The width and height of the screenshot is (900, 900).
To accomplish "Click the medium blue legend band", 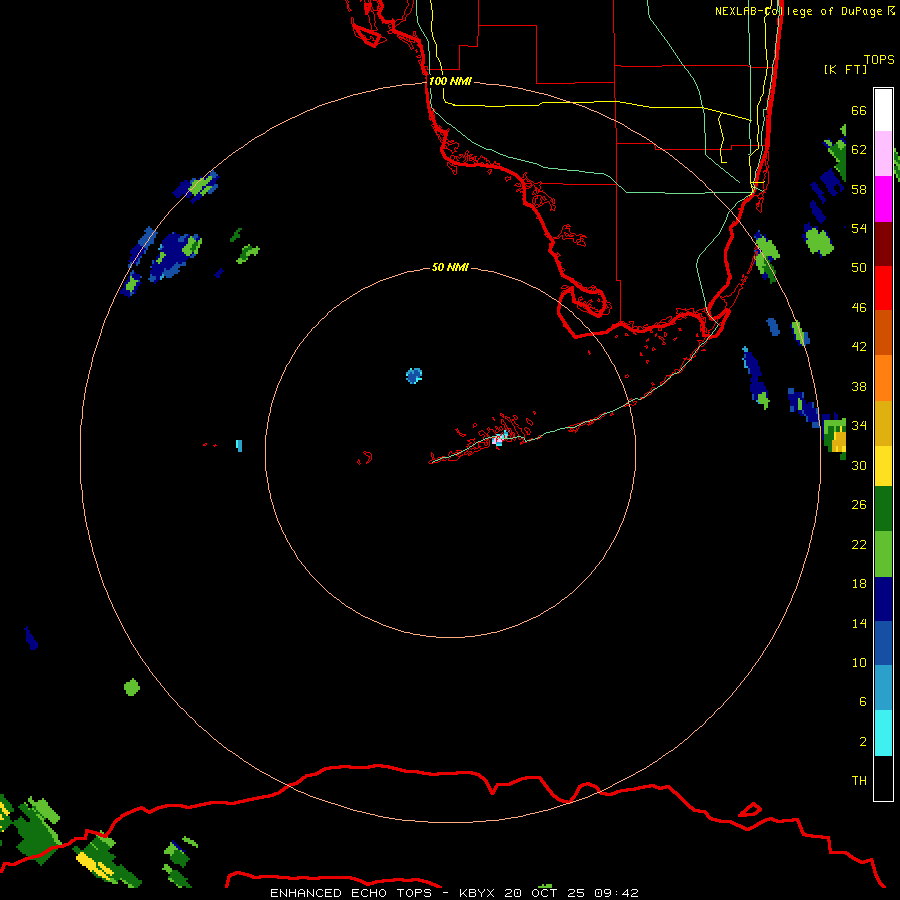I will 883,643.
